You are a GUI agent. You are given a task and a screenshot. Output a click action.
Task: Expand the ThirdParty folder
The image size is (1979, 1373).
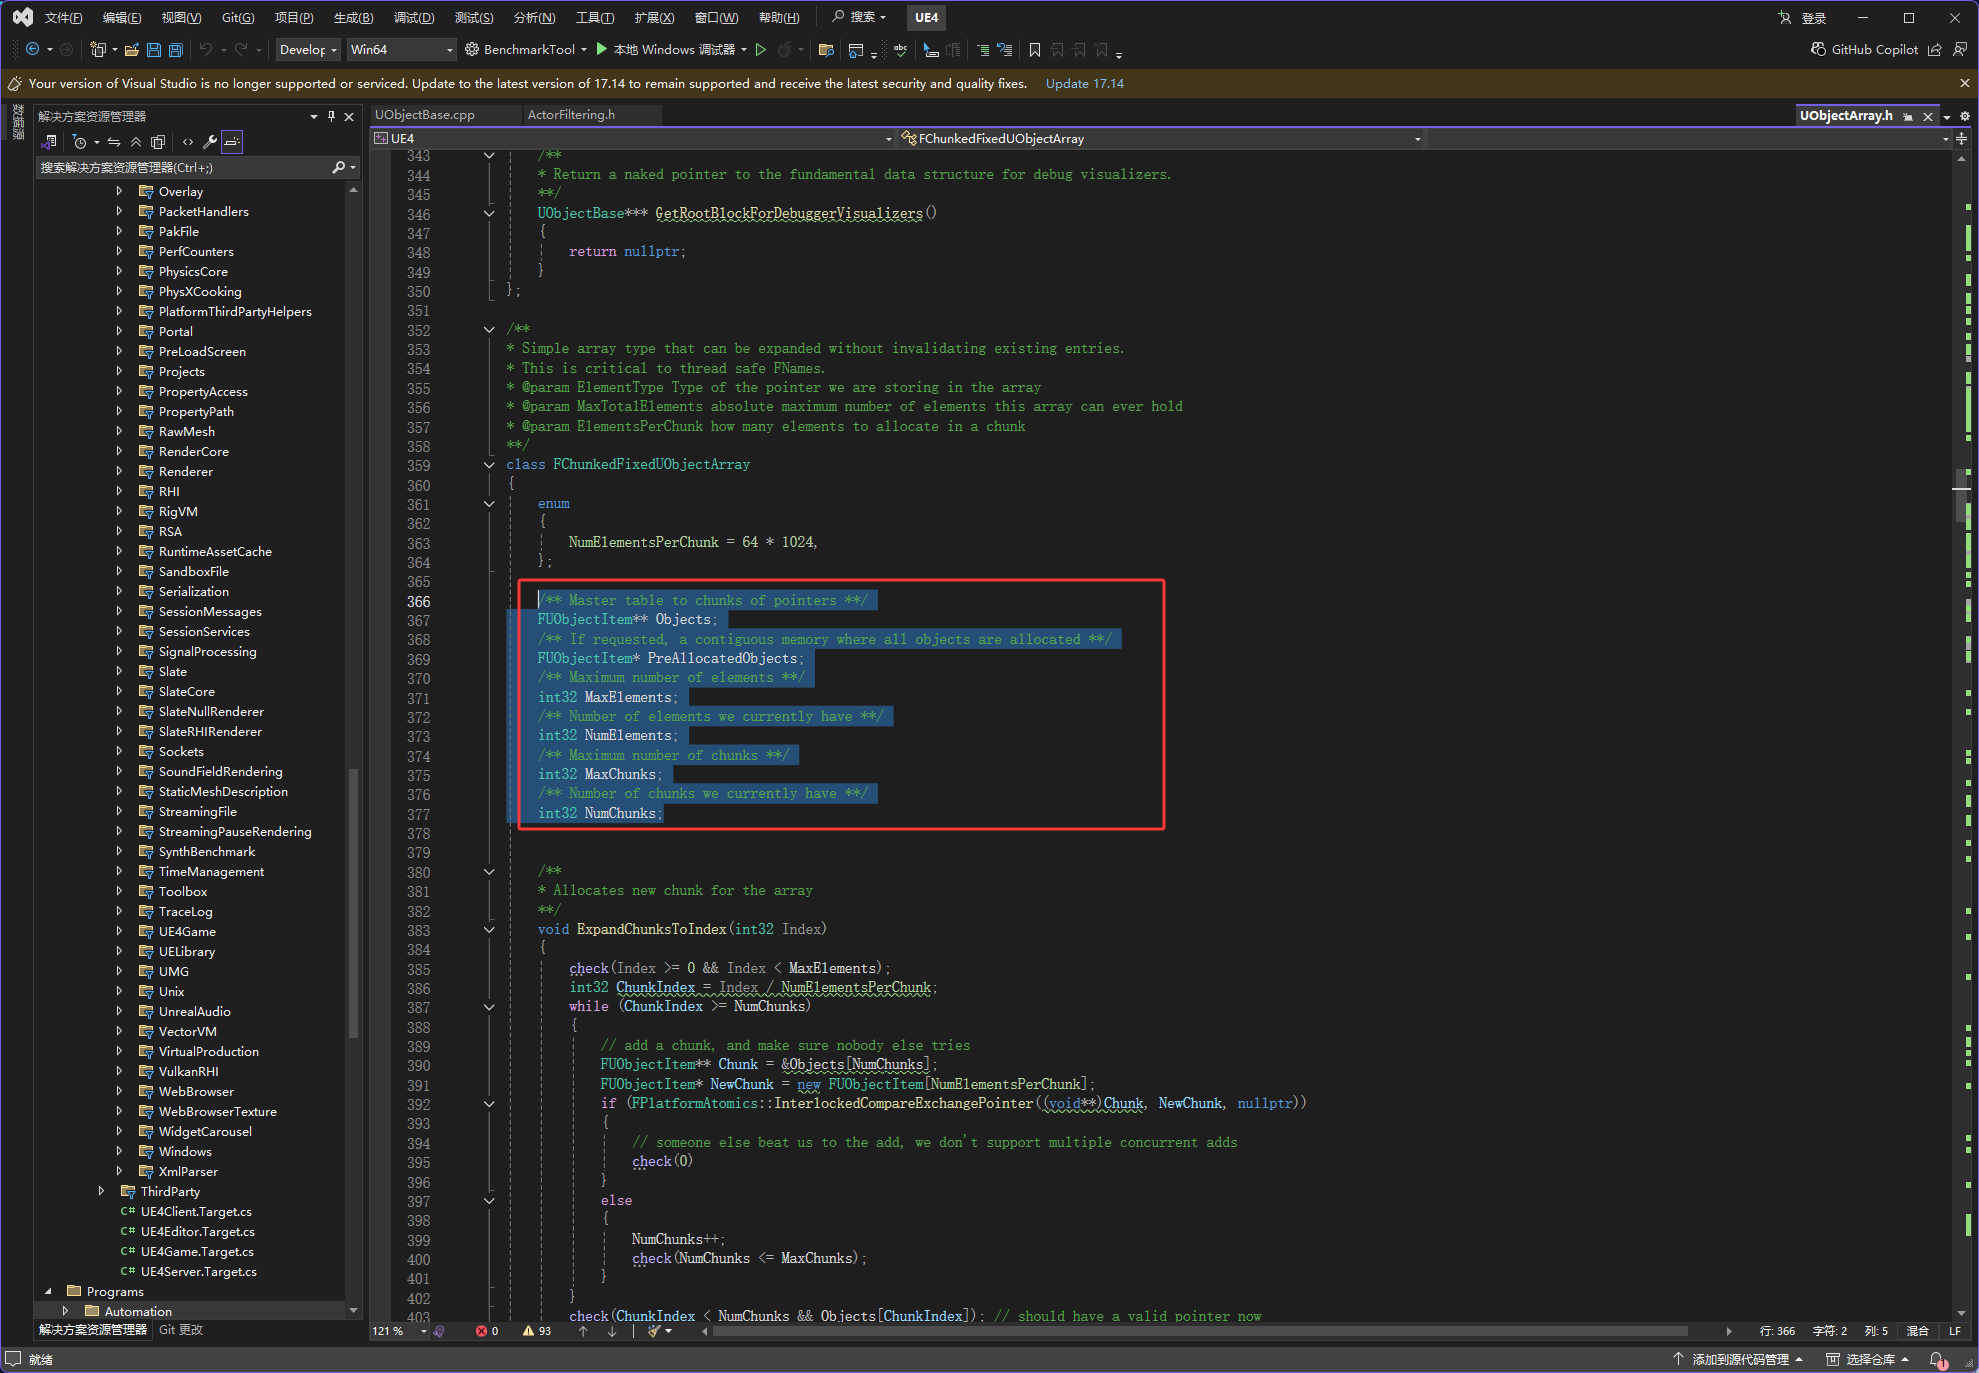coord(101,1191)
